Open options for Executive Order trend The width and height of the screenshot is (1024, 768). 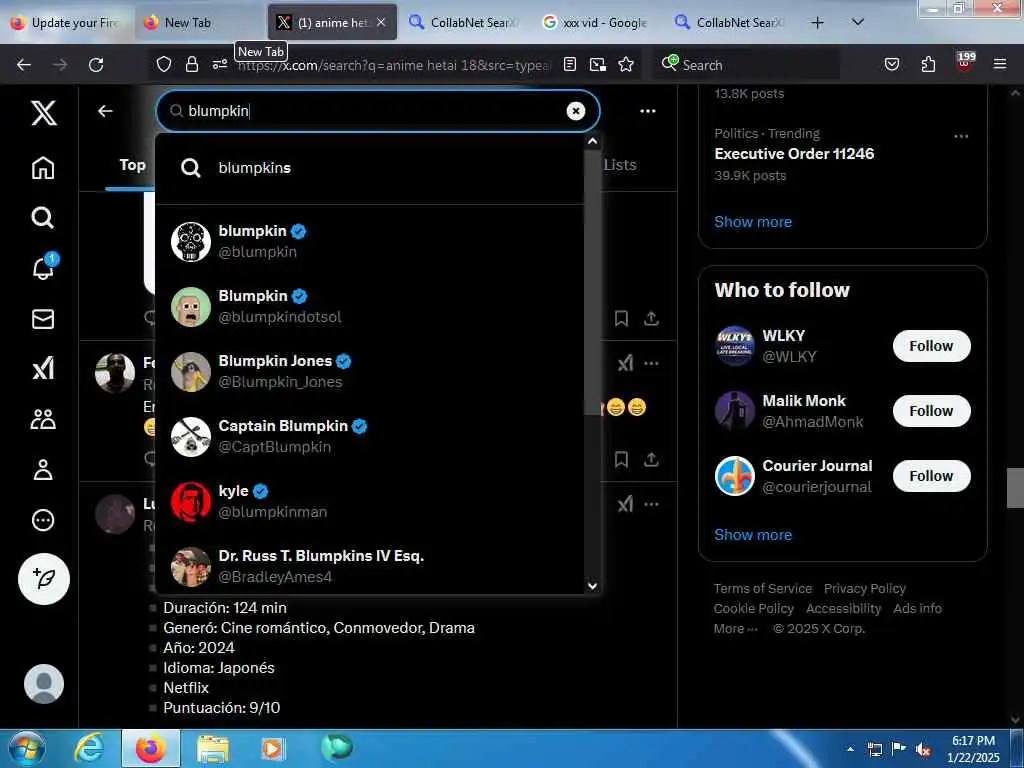point(961,136)
